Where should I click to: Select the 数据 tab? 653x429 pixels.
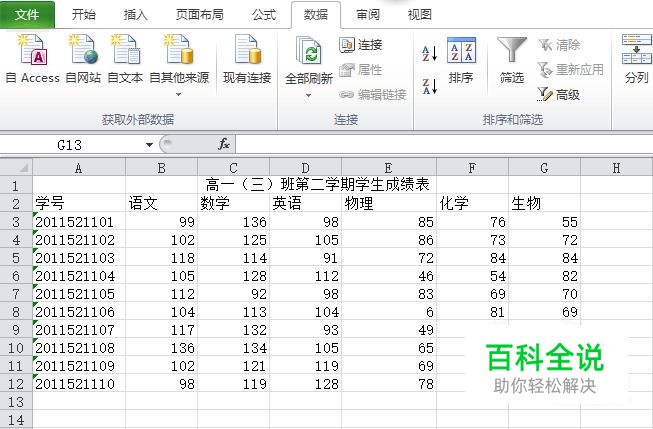point(316,15)
